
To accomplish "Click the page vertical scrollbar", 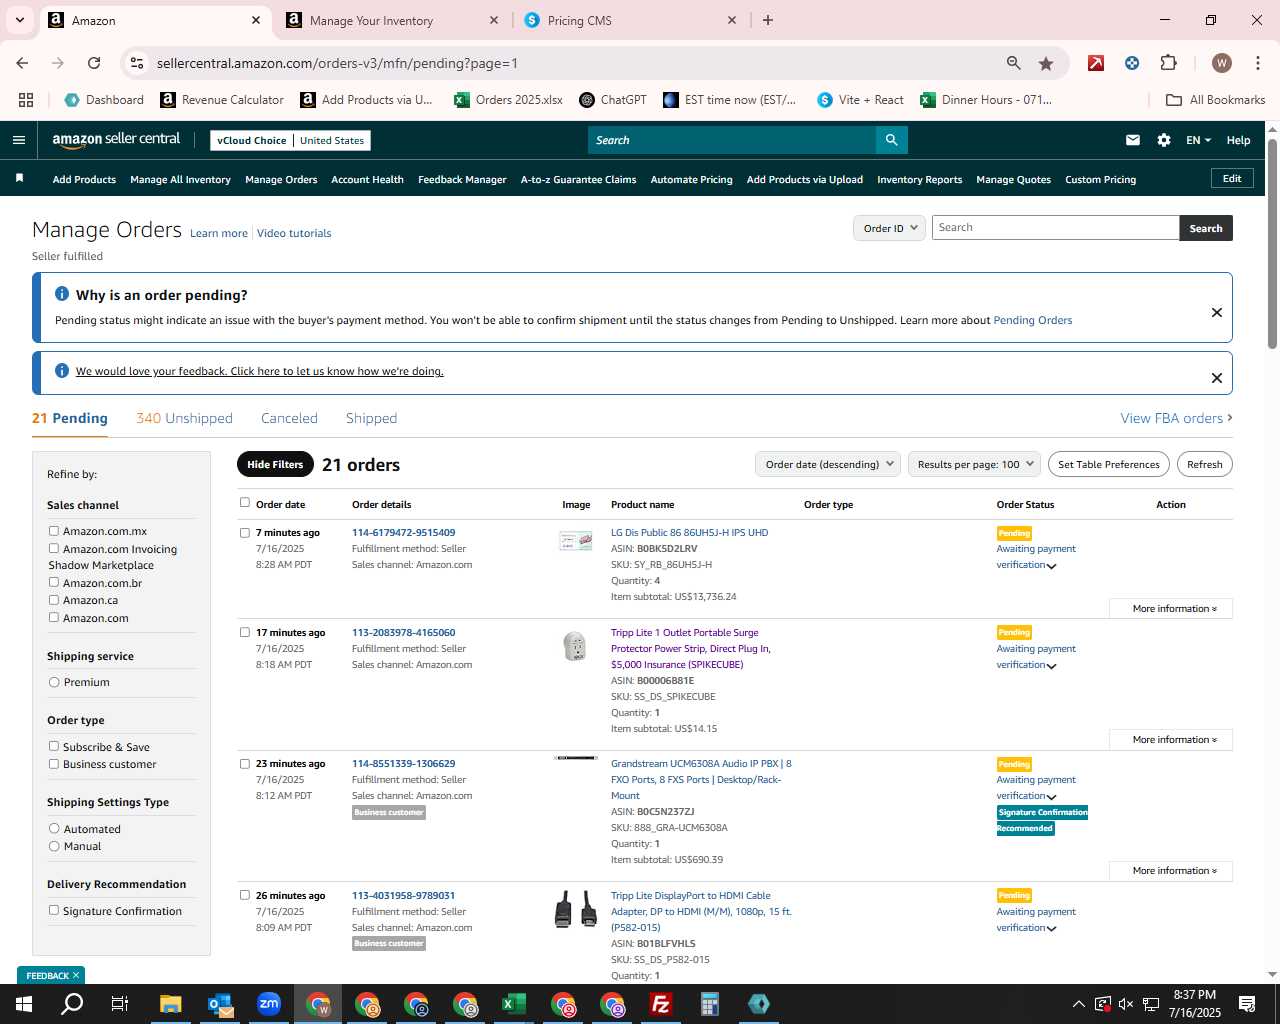I will (1272, 245).
